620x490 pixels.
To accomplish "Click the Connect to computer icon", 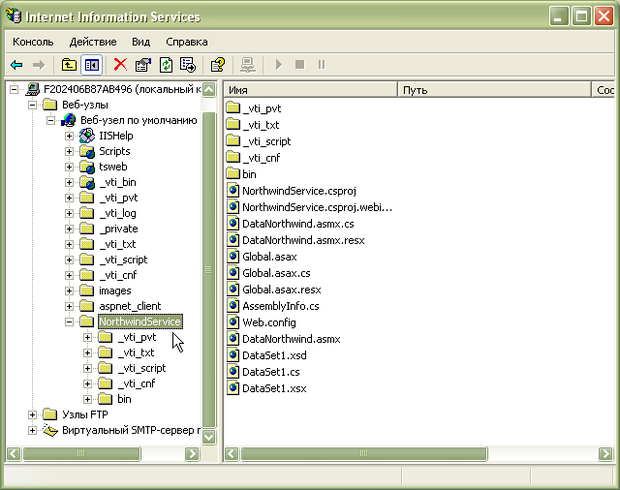I will (248, 64).
